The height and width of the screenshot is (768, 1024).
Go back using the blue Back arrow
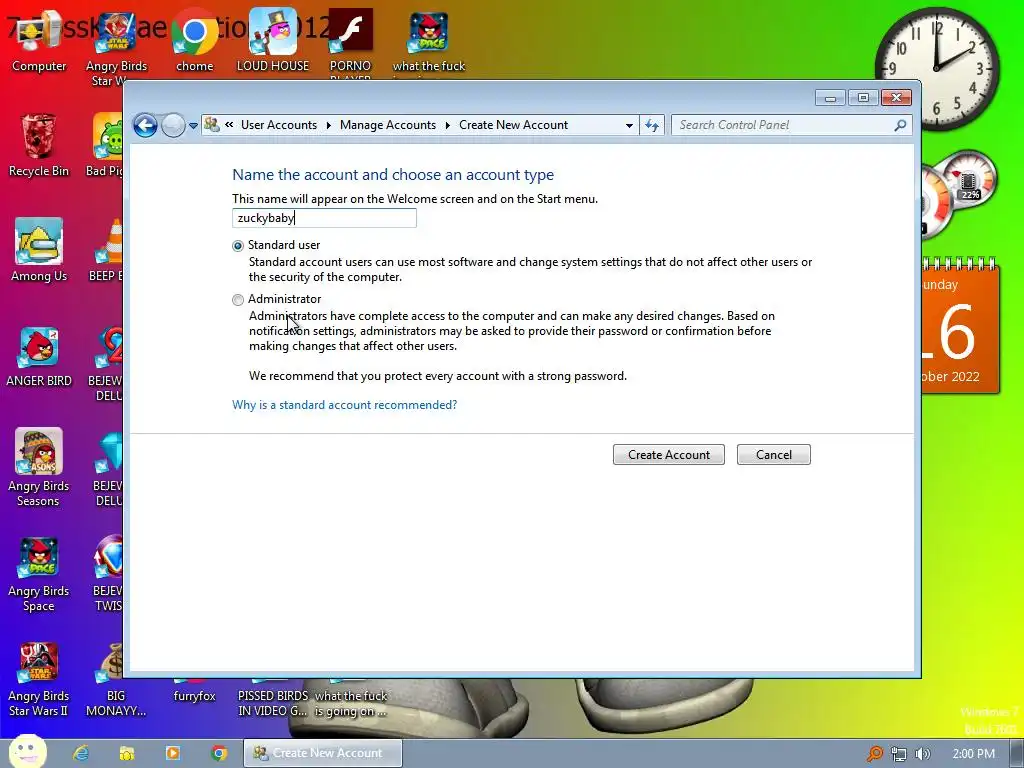[145, 125]
